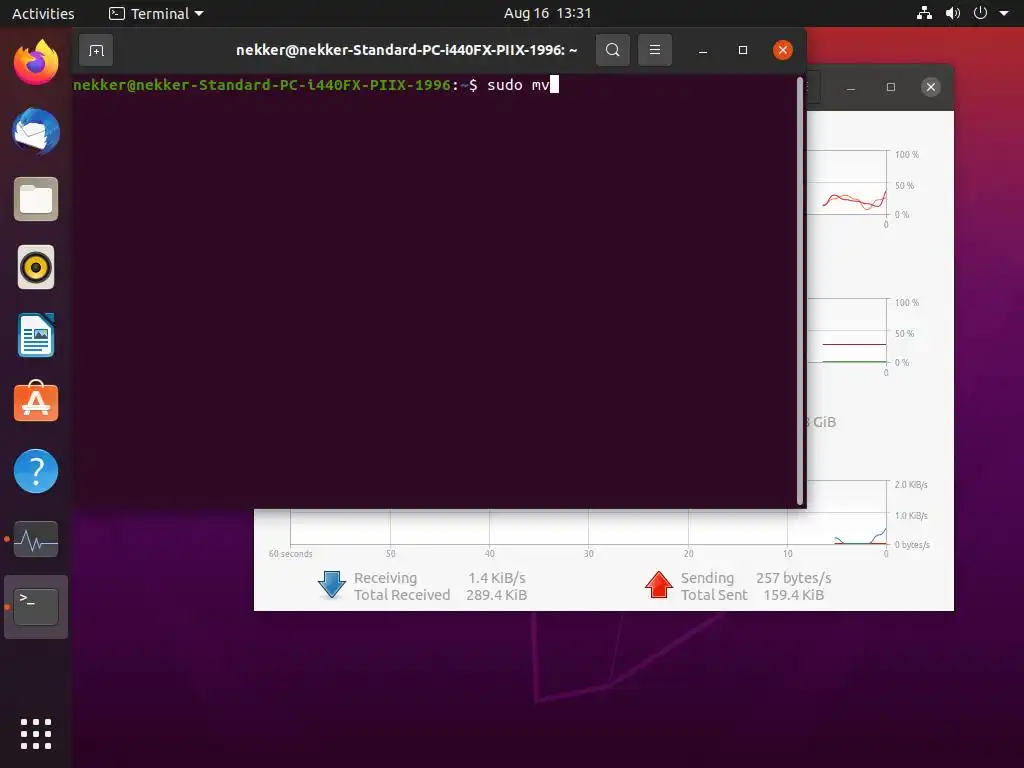Close the System Monitor window
This screenshot has height=768, width=1024.
click(x=931, y=87)
